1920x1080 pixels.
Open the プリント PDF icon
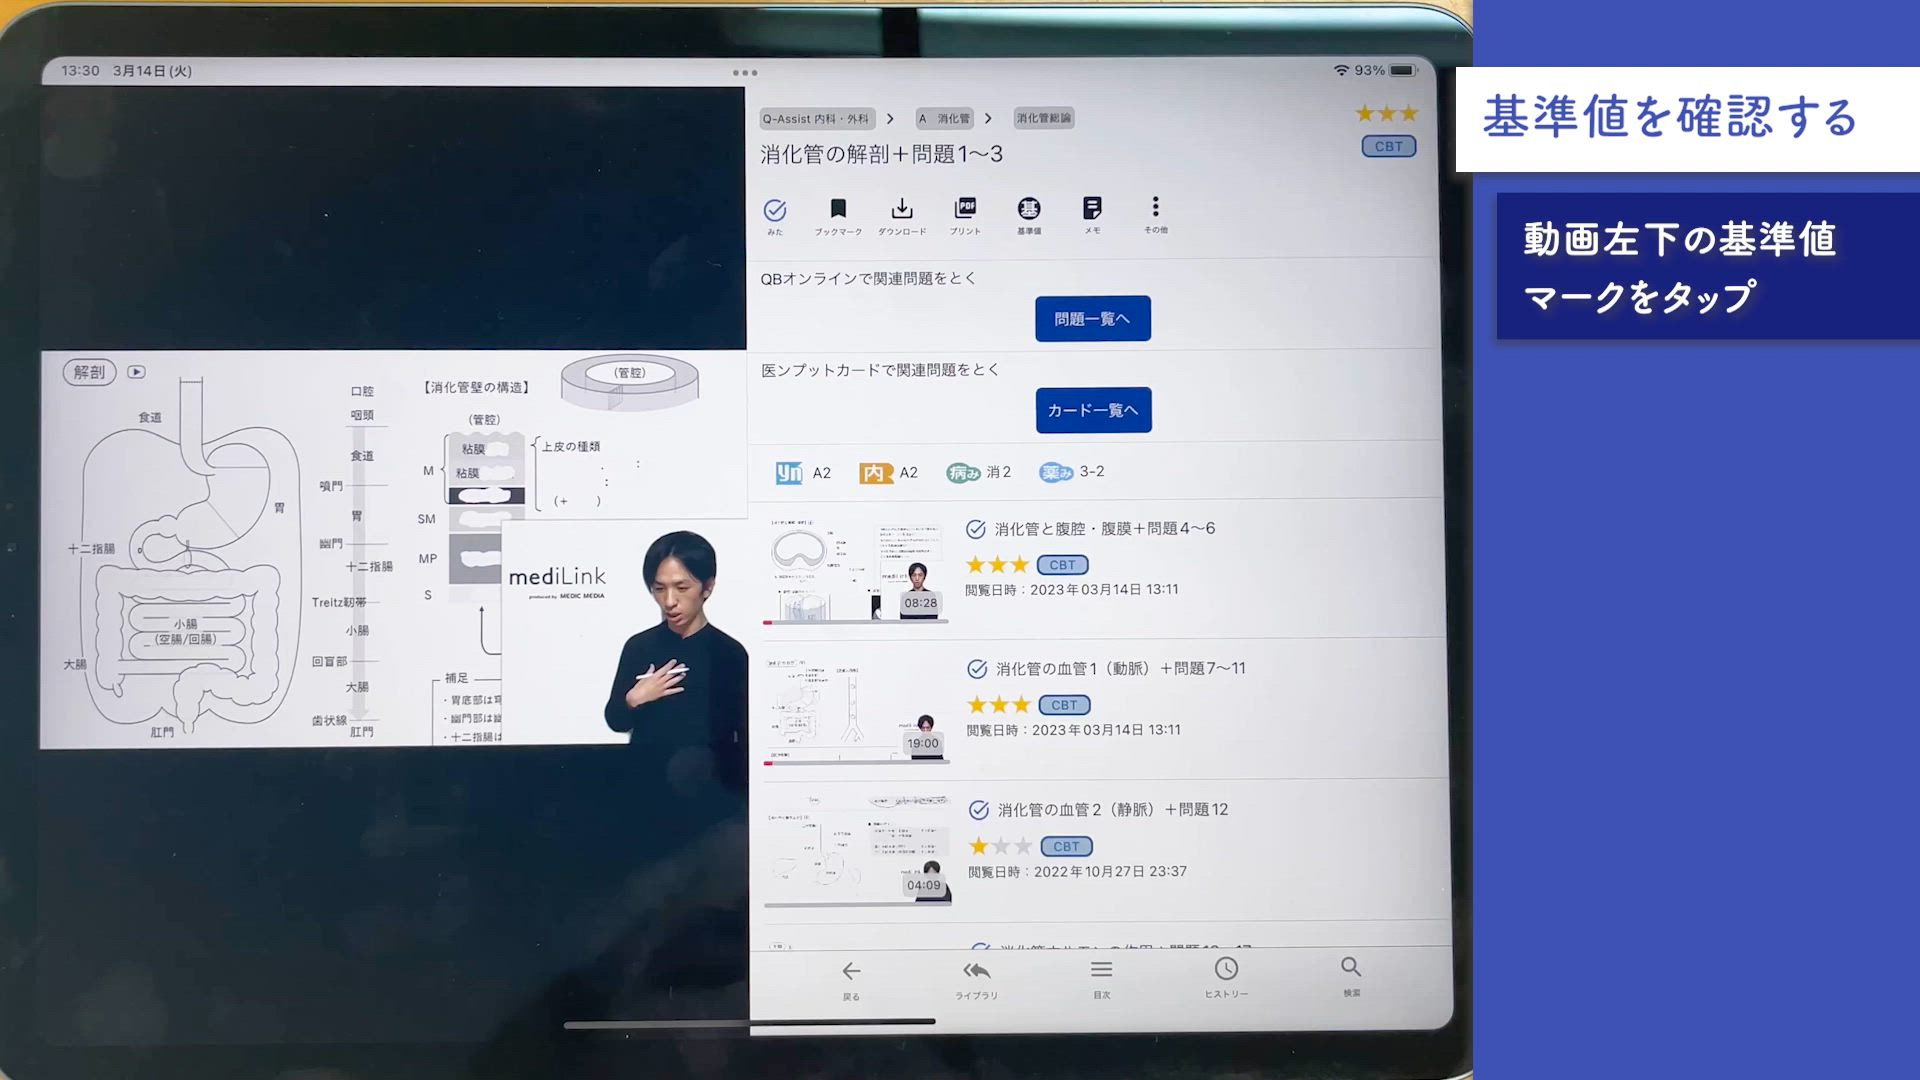pyautogui.click(x=965, y=208)
